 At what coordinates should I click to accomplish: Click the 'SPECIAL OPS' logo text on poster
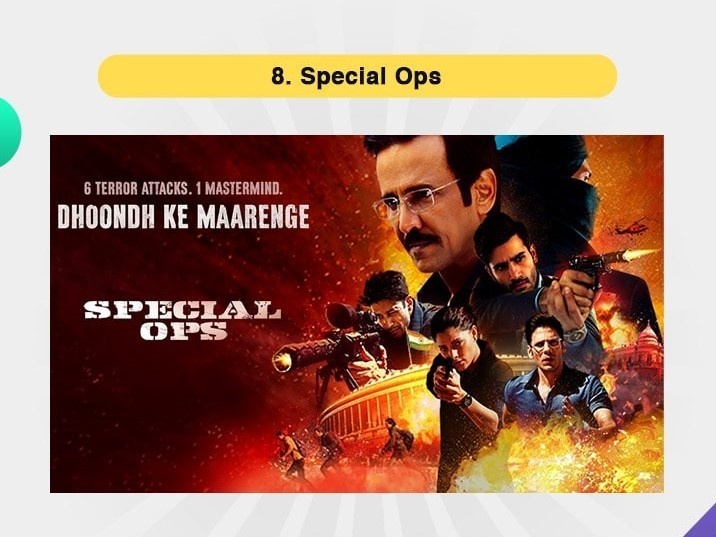(x=182, y=320)
